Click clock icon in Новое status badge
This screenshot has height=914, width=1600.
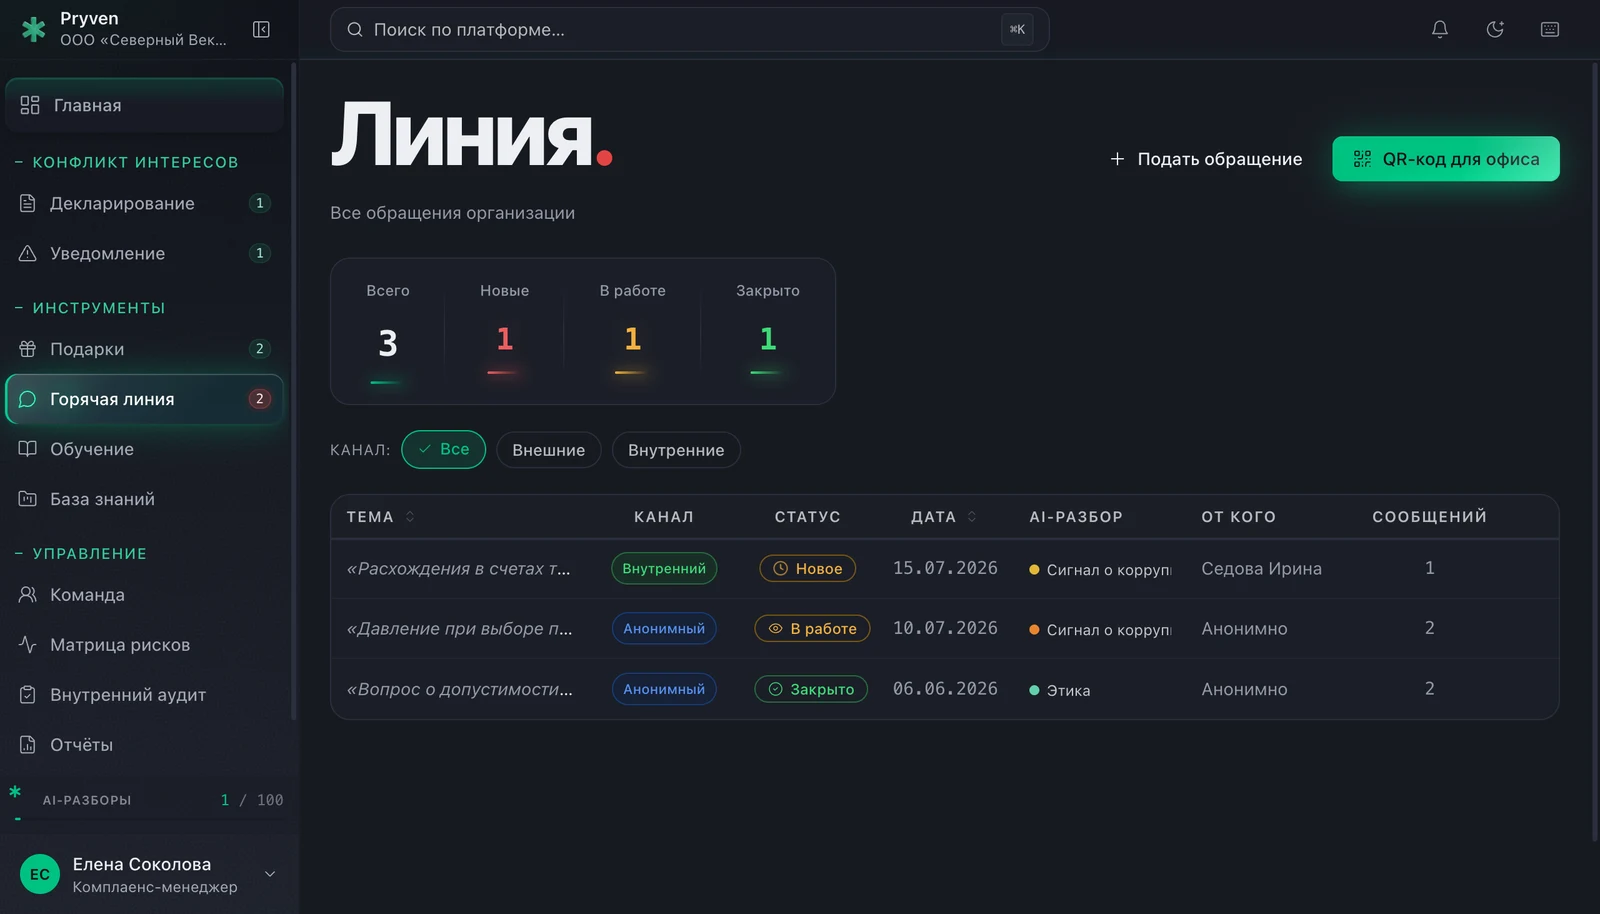781,568
